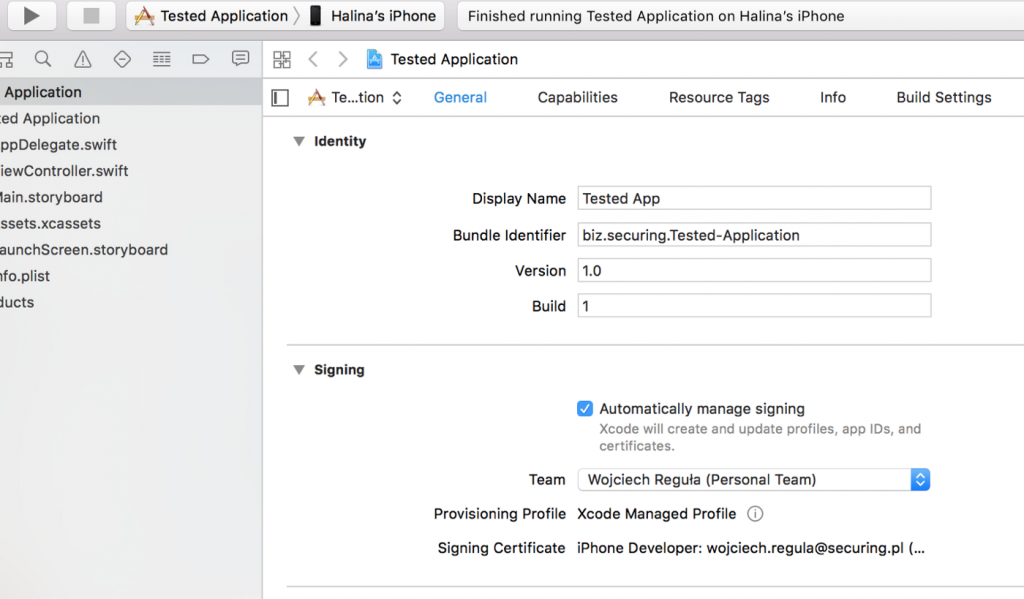The image size is (1024, 599).
Task: Open the Debug navigator icon
Action: click(161, 59)
